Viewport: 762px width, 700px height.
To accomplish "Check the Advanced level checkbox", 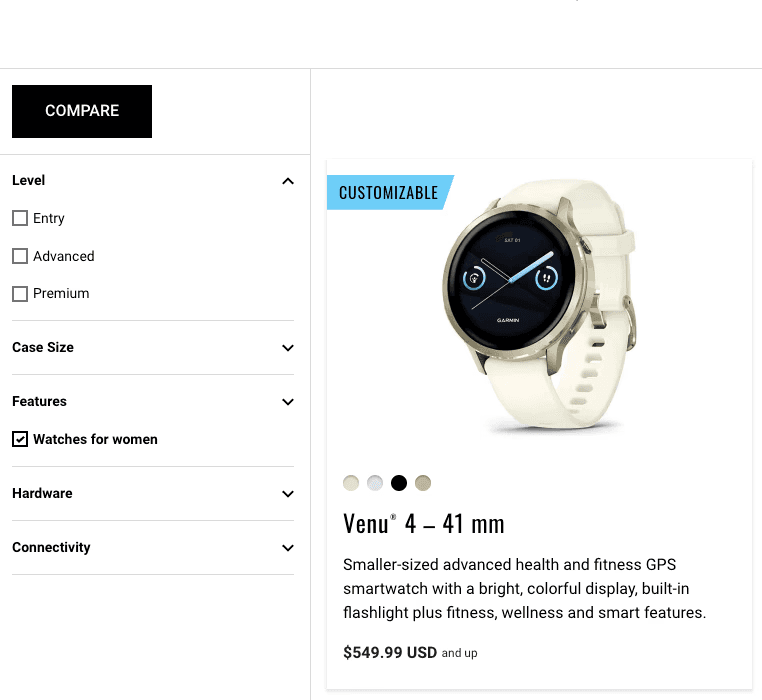I will click(x=20, y=256).
